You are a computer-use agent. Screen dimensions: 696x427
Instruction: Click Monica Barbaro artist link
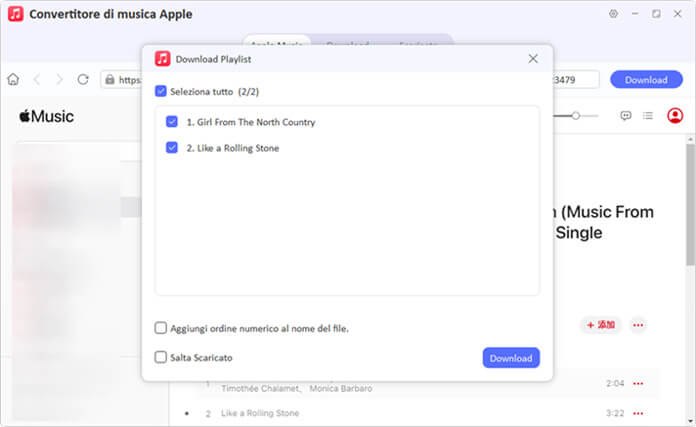(341, 388)
